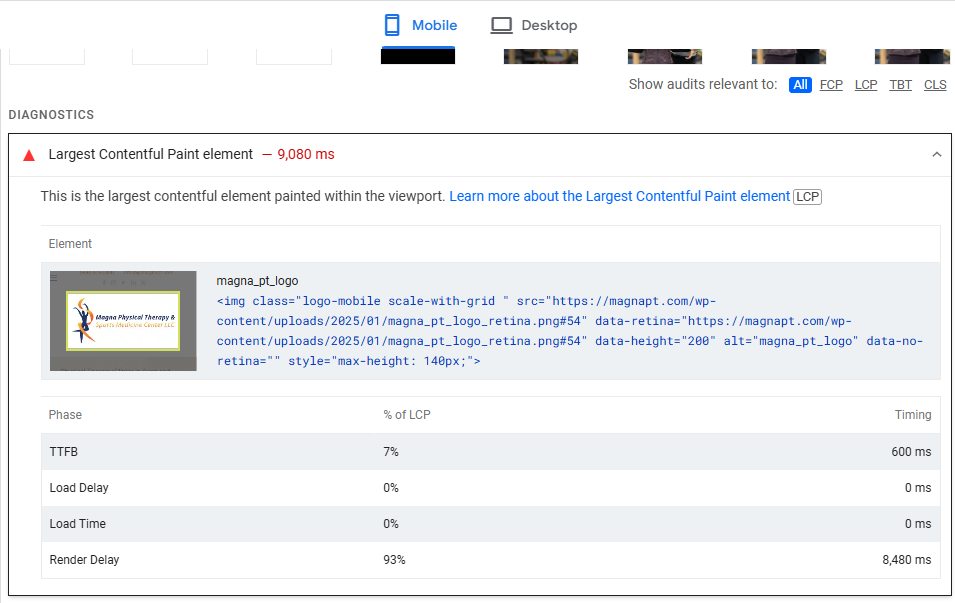The width and height of the screenshot is (955, 603).
Task: Click the magna_pt_logo element screenshot thumbnail
Action: point(123,321)
